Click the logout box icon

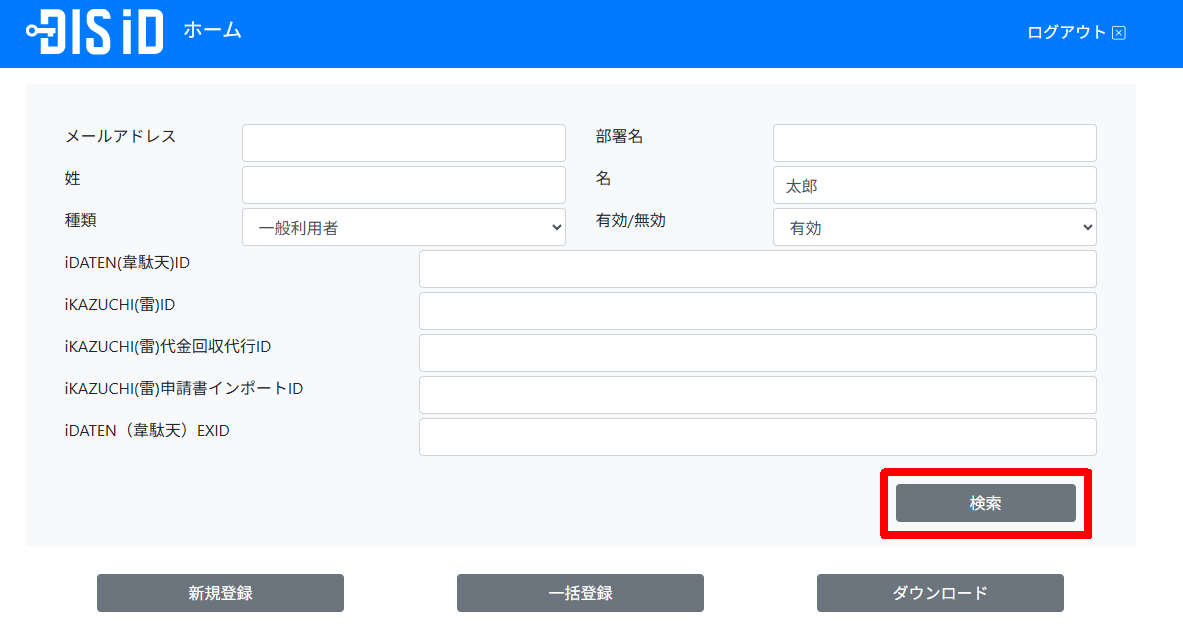tap(1119, 33)
